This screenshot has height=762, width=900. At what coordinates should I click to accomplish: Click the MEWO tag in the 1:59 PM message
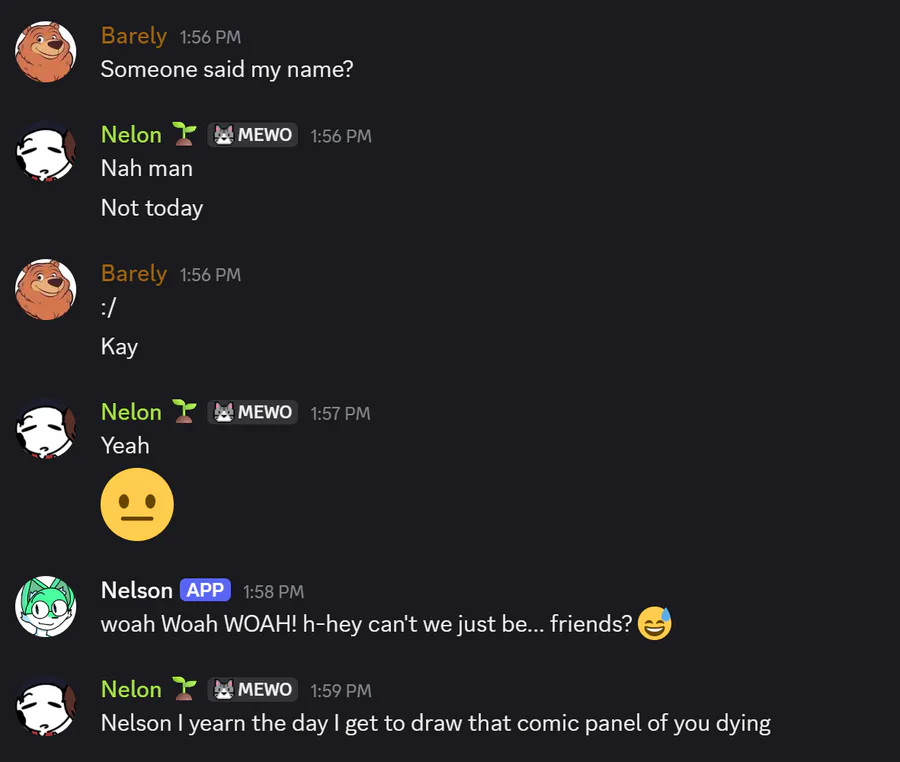pos(253,689)
